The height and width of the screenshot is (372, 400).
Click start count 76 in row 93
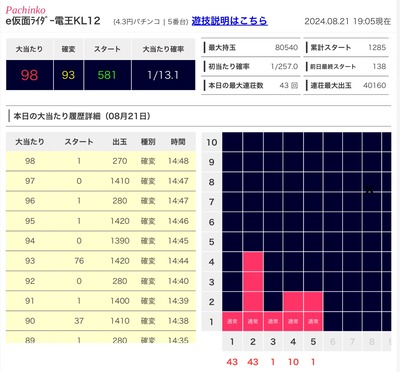click(79, 261)
